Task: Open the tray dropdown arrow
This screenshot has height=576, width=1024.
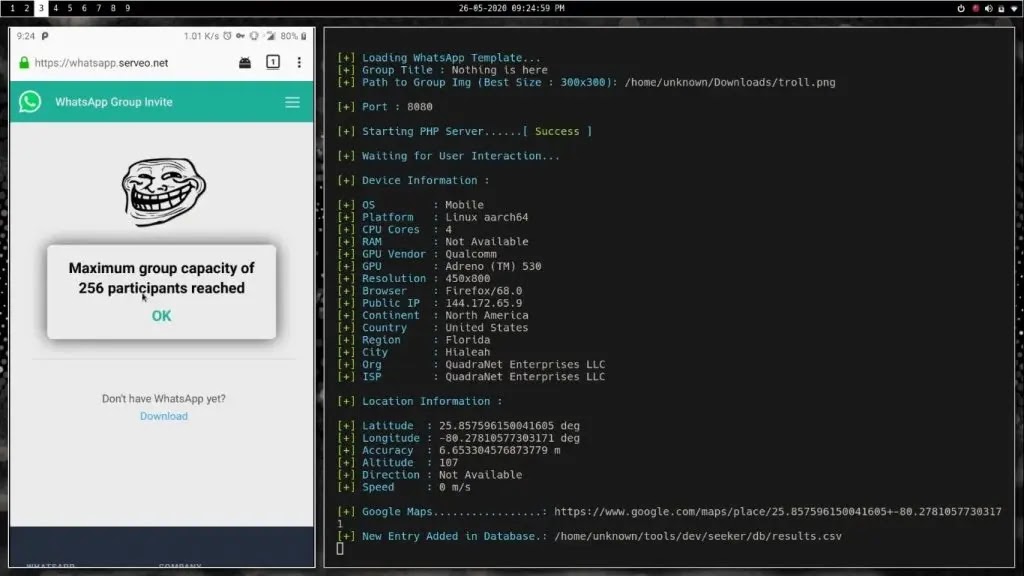Action: (x=1014, y=8)
